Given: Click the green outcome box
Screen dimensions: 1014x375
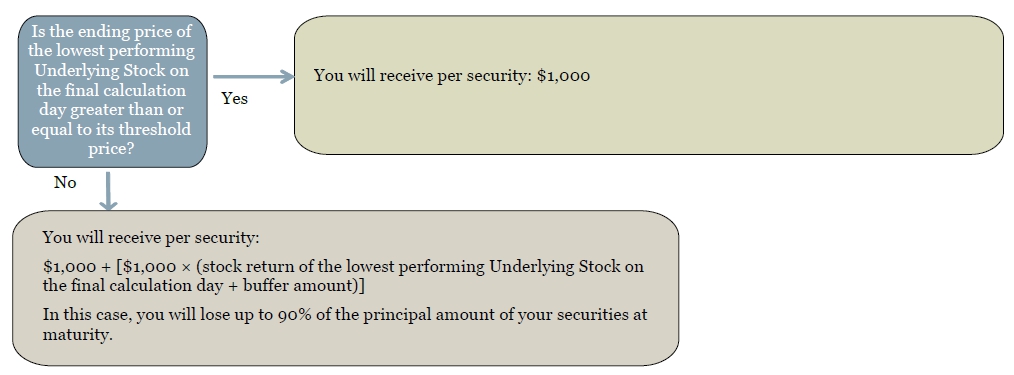Looking at the screenshot, I should (649, 85).
